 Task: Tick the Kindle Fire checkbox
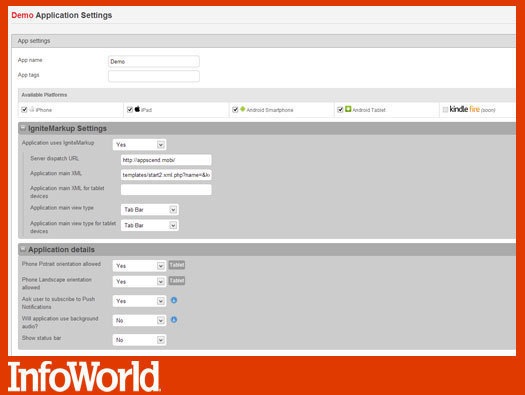(445, 109)
